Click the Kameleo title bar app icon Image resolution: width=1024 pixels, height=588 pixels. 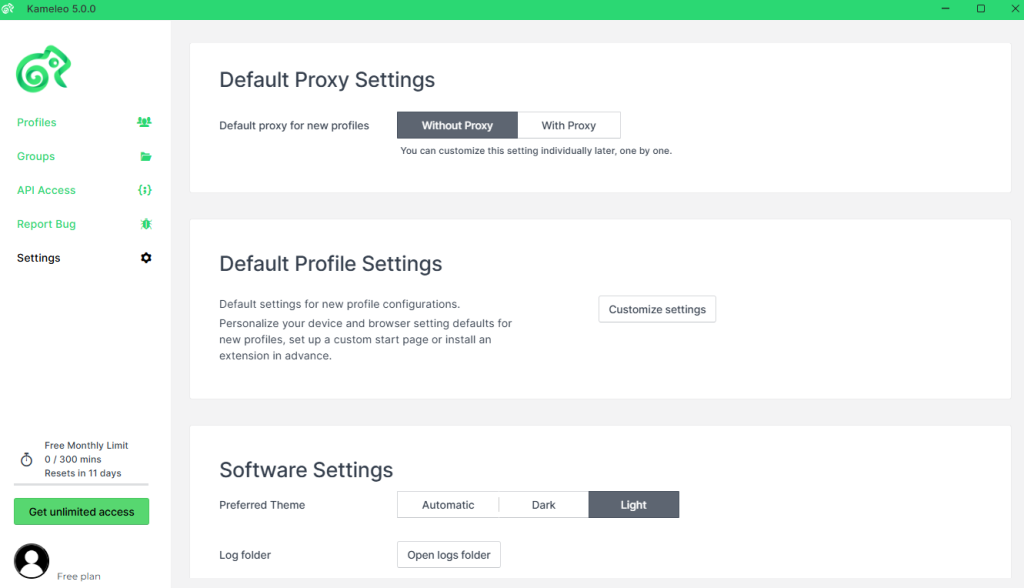click(x=8, y=8)
